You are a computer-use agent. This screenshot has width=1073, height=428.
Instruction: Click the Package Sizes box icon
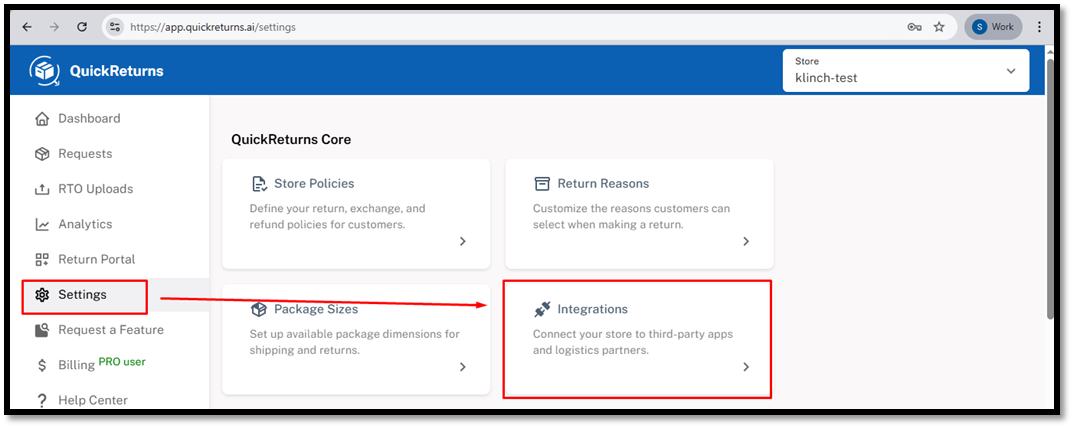coord(258,310)
